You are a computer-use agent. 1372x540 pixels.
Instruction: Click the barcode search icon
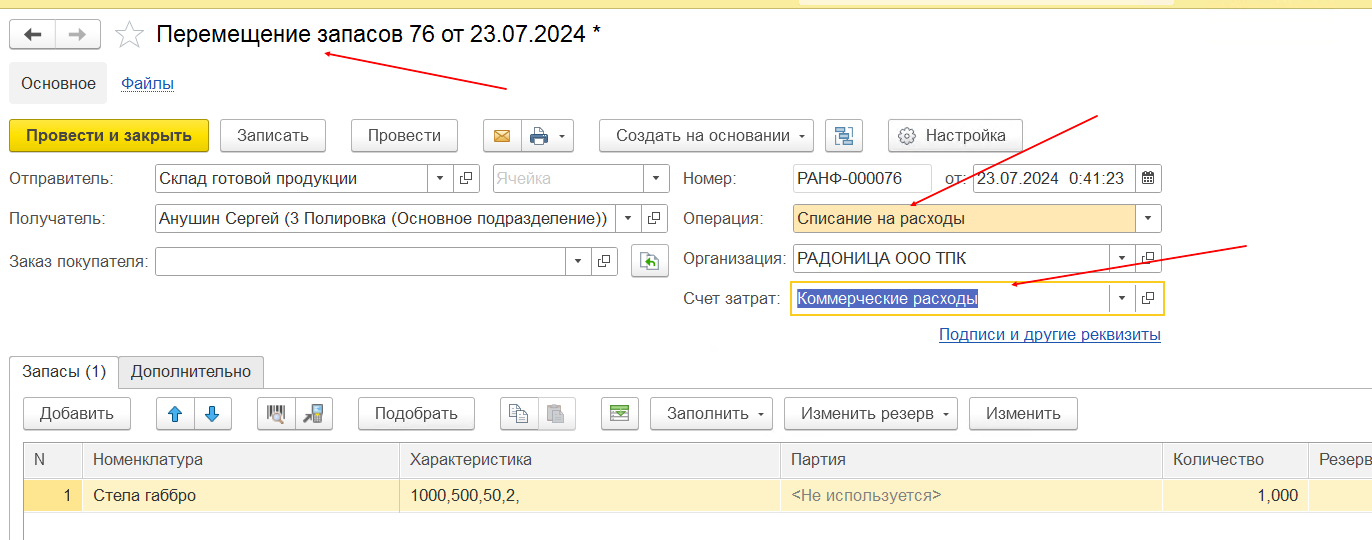click(276, 413)
